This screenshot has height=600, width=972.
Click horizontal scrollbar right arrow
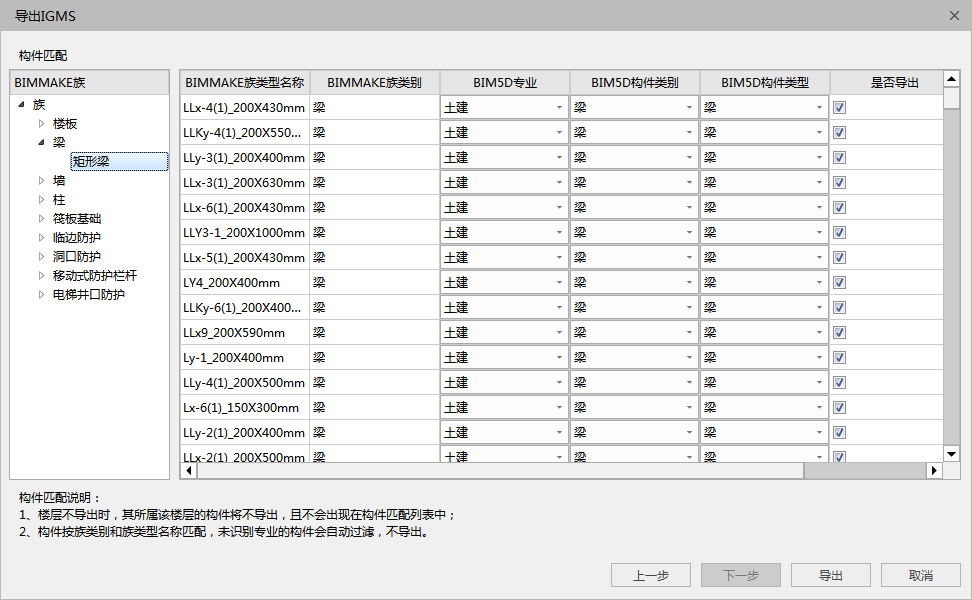coord(934,470)
